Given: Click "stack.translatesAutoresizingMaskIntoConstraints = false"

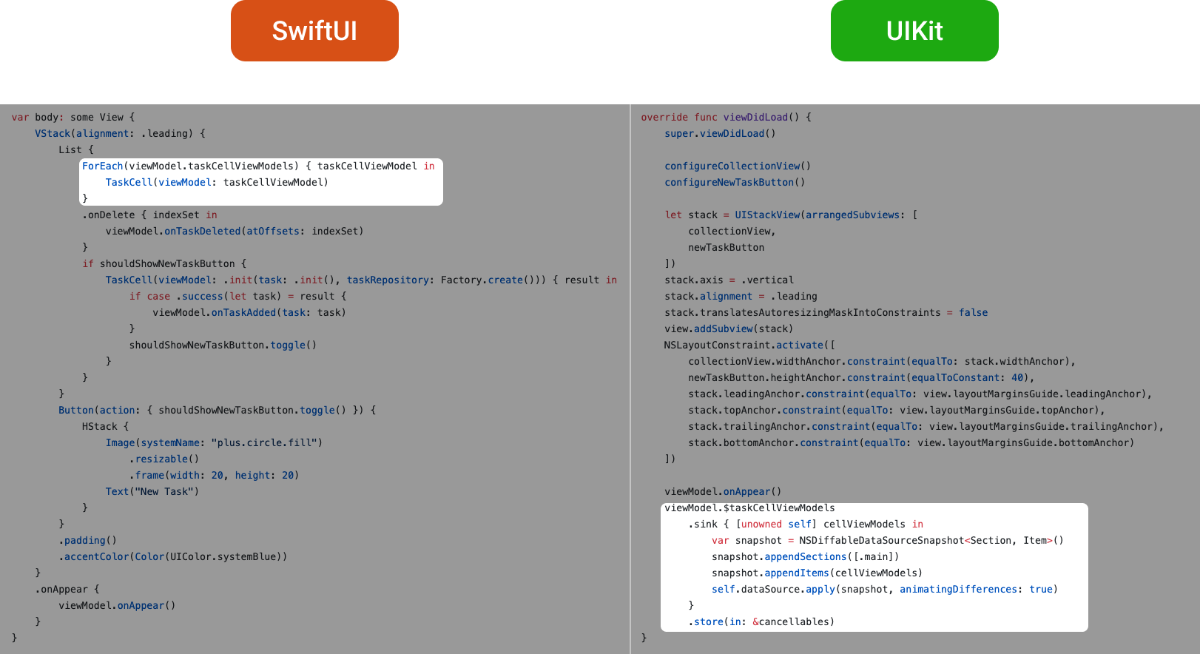Looking at the screenshot, I should (826, 312).
